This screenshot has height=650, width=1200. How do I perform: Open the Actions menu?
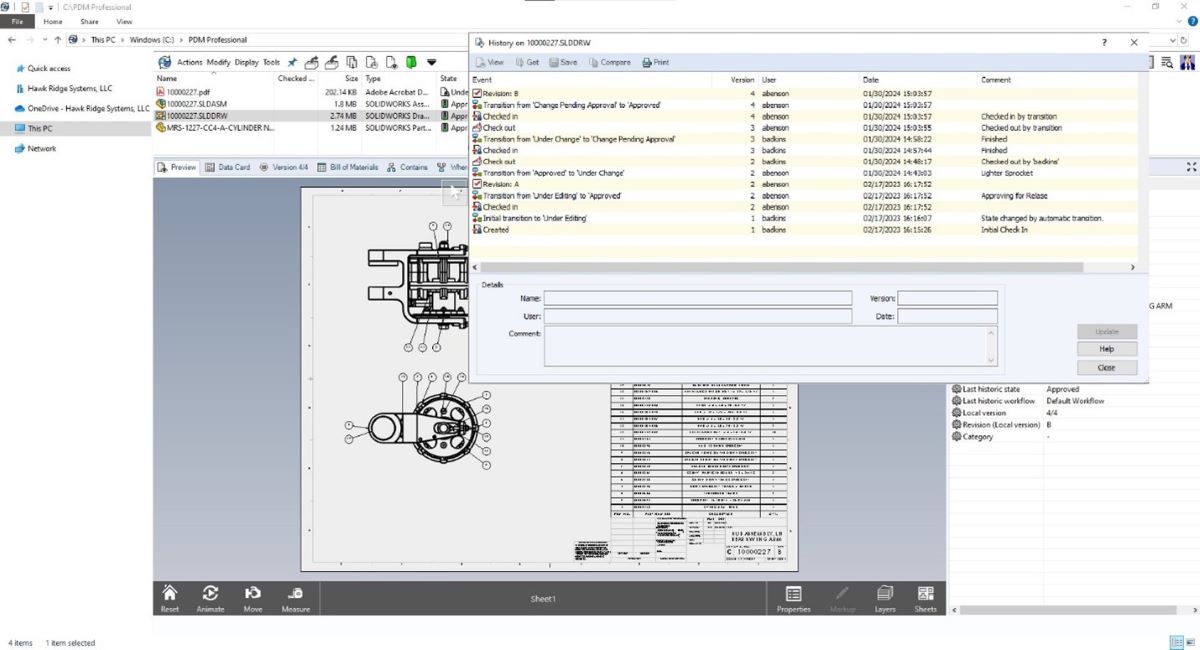190,62
